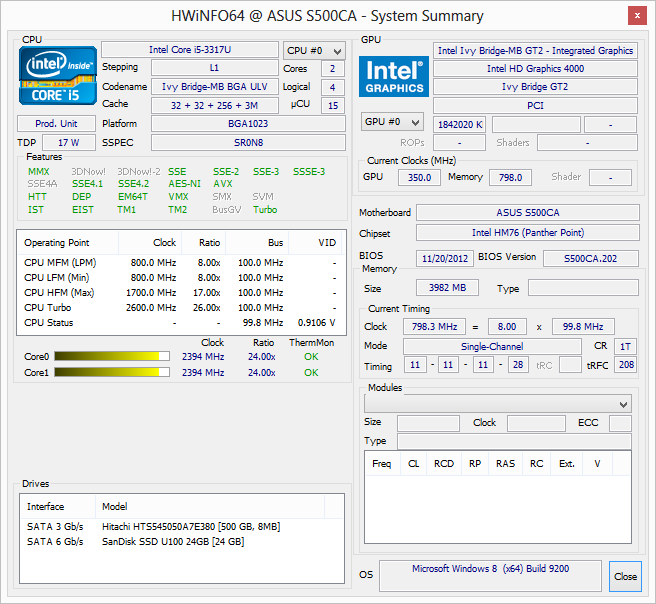
Task: Click the Core0 ThermMon OK status
Action: pyautogui.click(x=311, y=357)
